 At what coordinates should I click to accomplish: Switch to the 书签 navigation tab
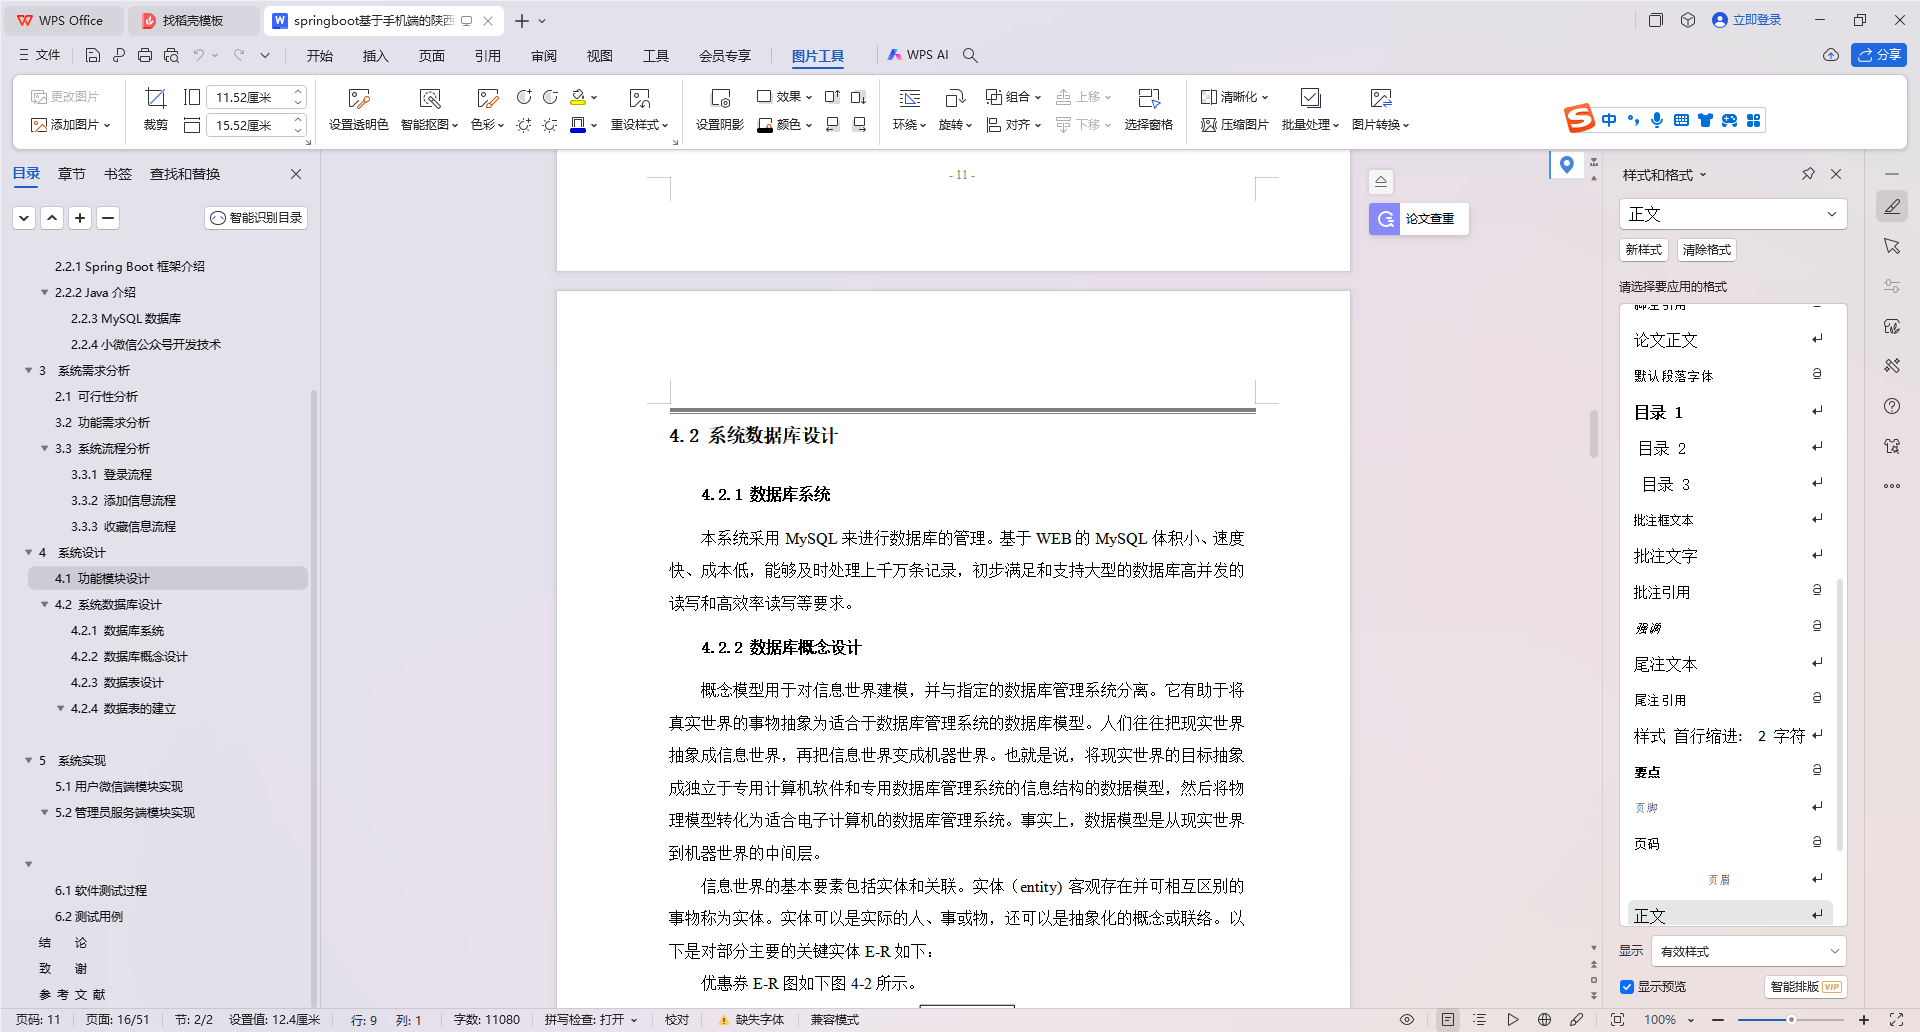pyautogui.click(x=118, y=174)
